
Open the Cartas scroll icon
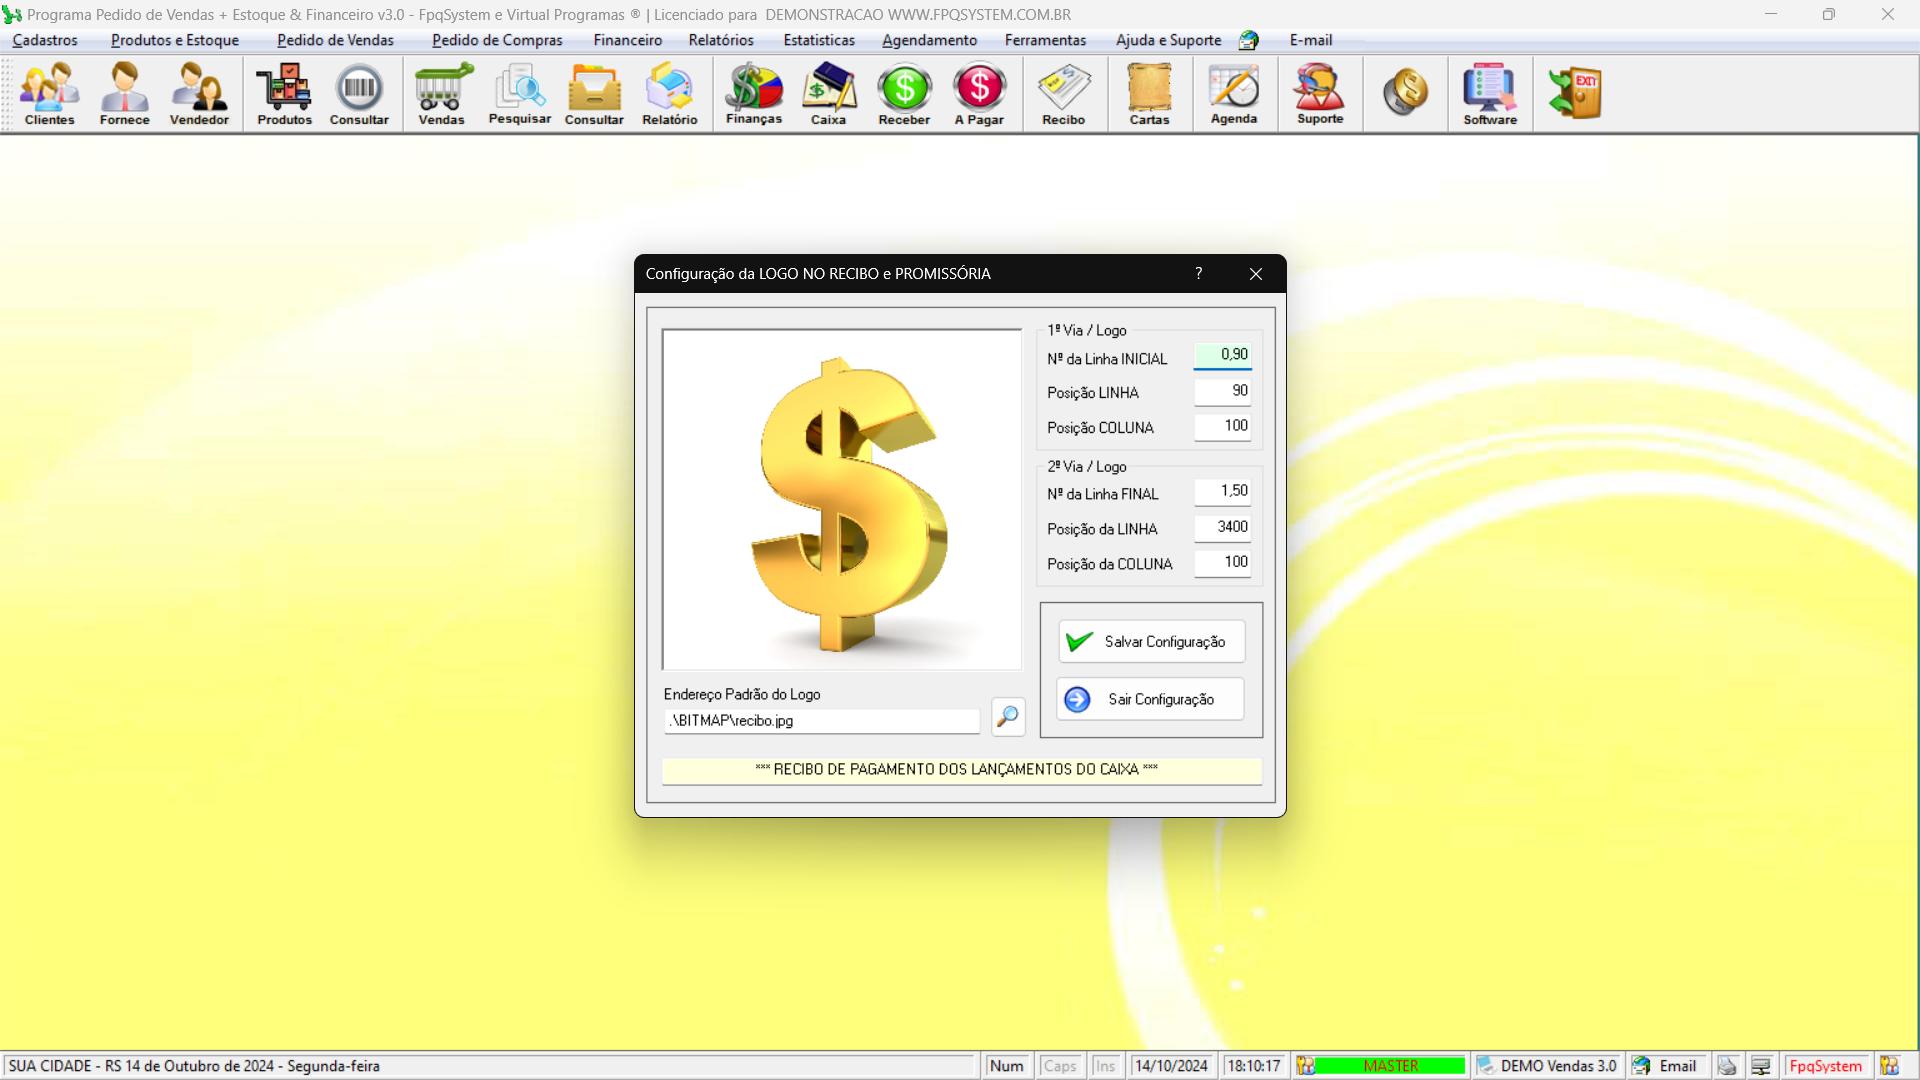1149,94
